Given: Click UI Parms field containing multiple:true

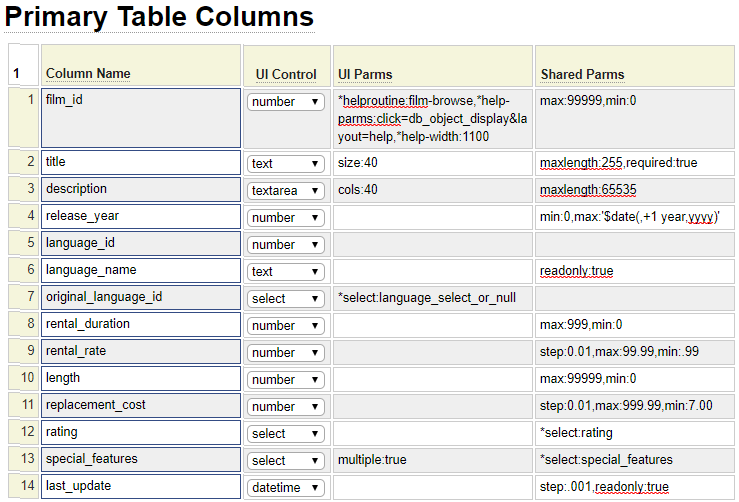Looking at the screenshot, I should click(432, 460).
